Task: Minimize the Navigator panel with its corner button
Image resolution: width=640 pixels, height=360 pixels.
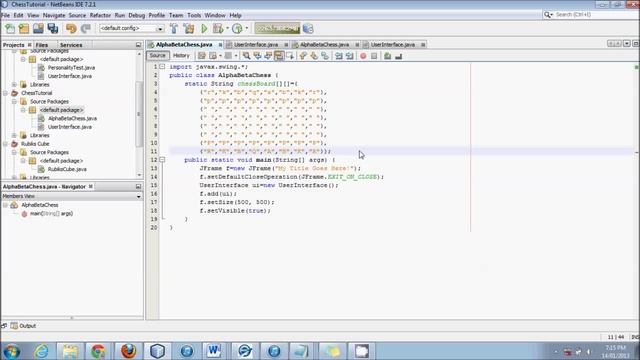Action: coord(138,187)
